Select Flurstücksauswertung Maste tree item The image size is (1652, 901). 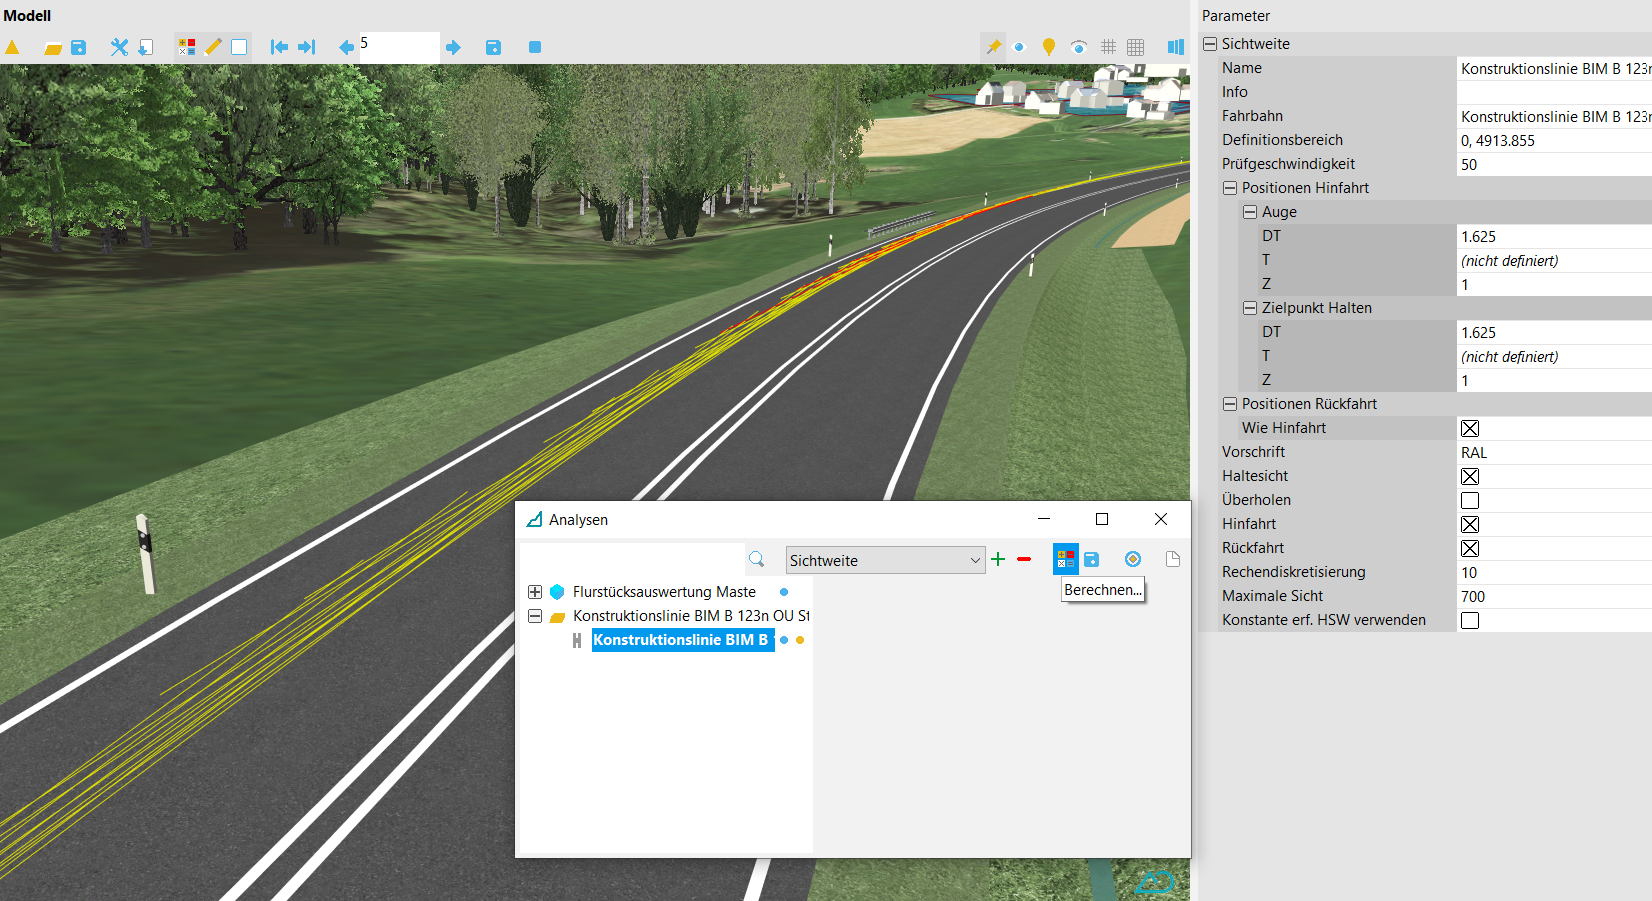coord(664,592)
